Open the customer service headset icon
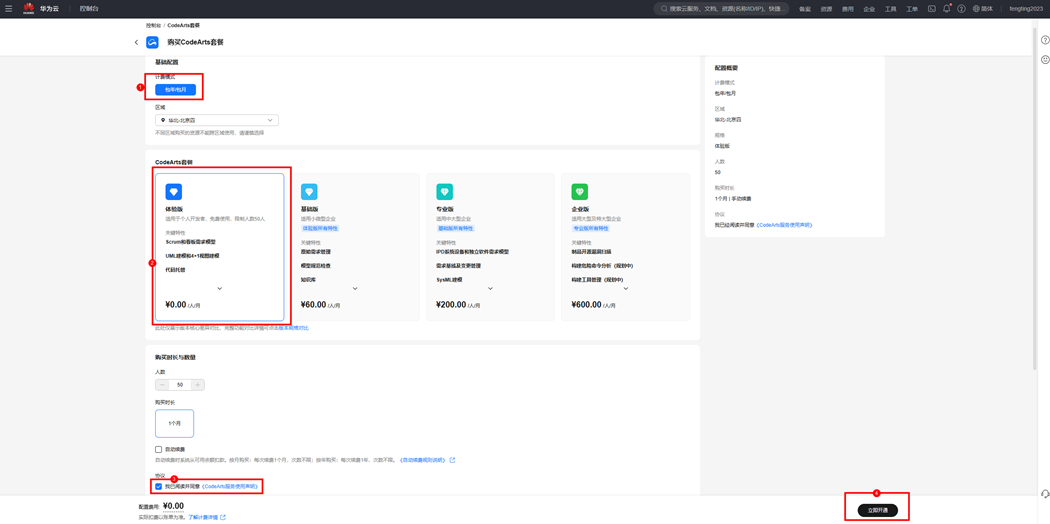 click(x=1045, y=493)
